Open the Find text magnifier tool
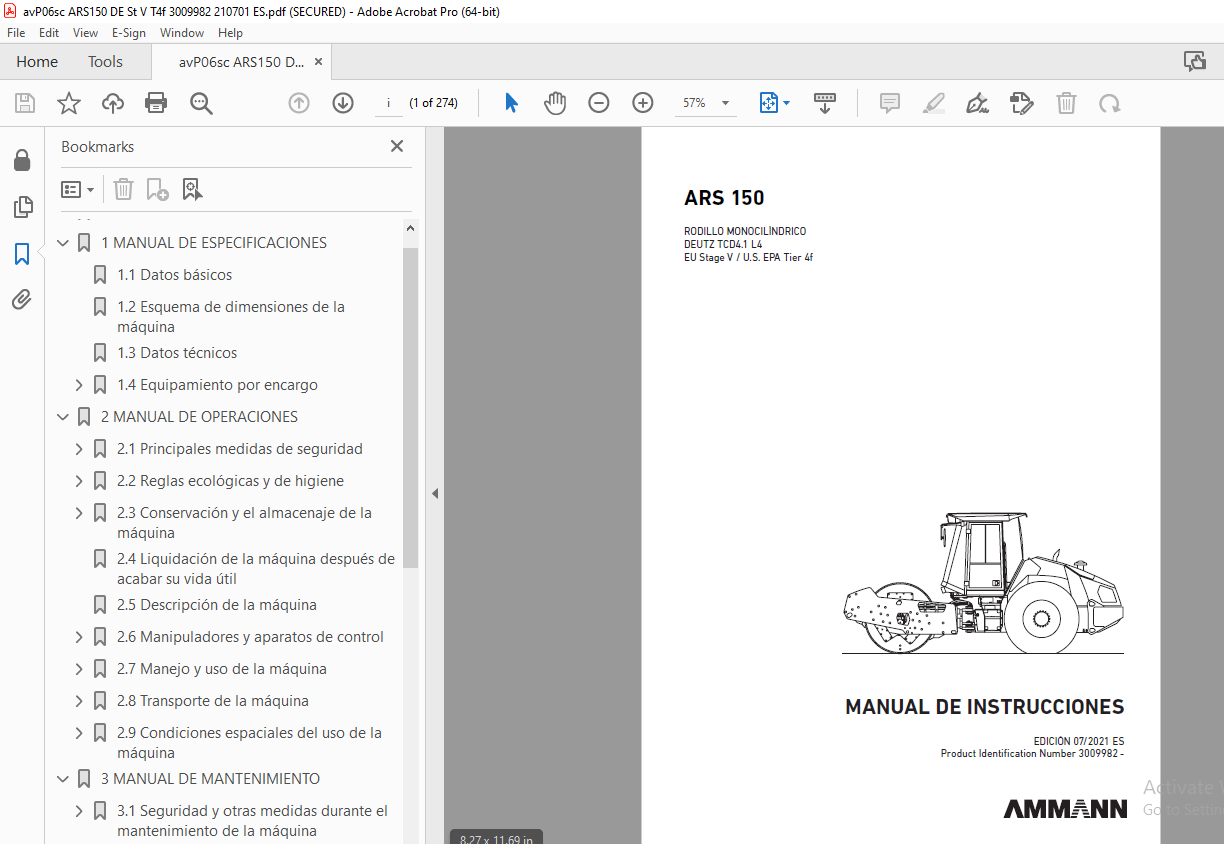Viewport: 1224px width, 844px height. (x=201, y=103)
